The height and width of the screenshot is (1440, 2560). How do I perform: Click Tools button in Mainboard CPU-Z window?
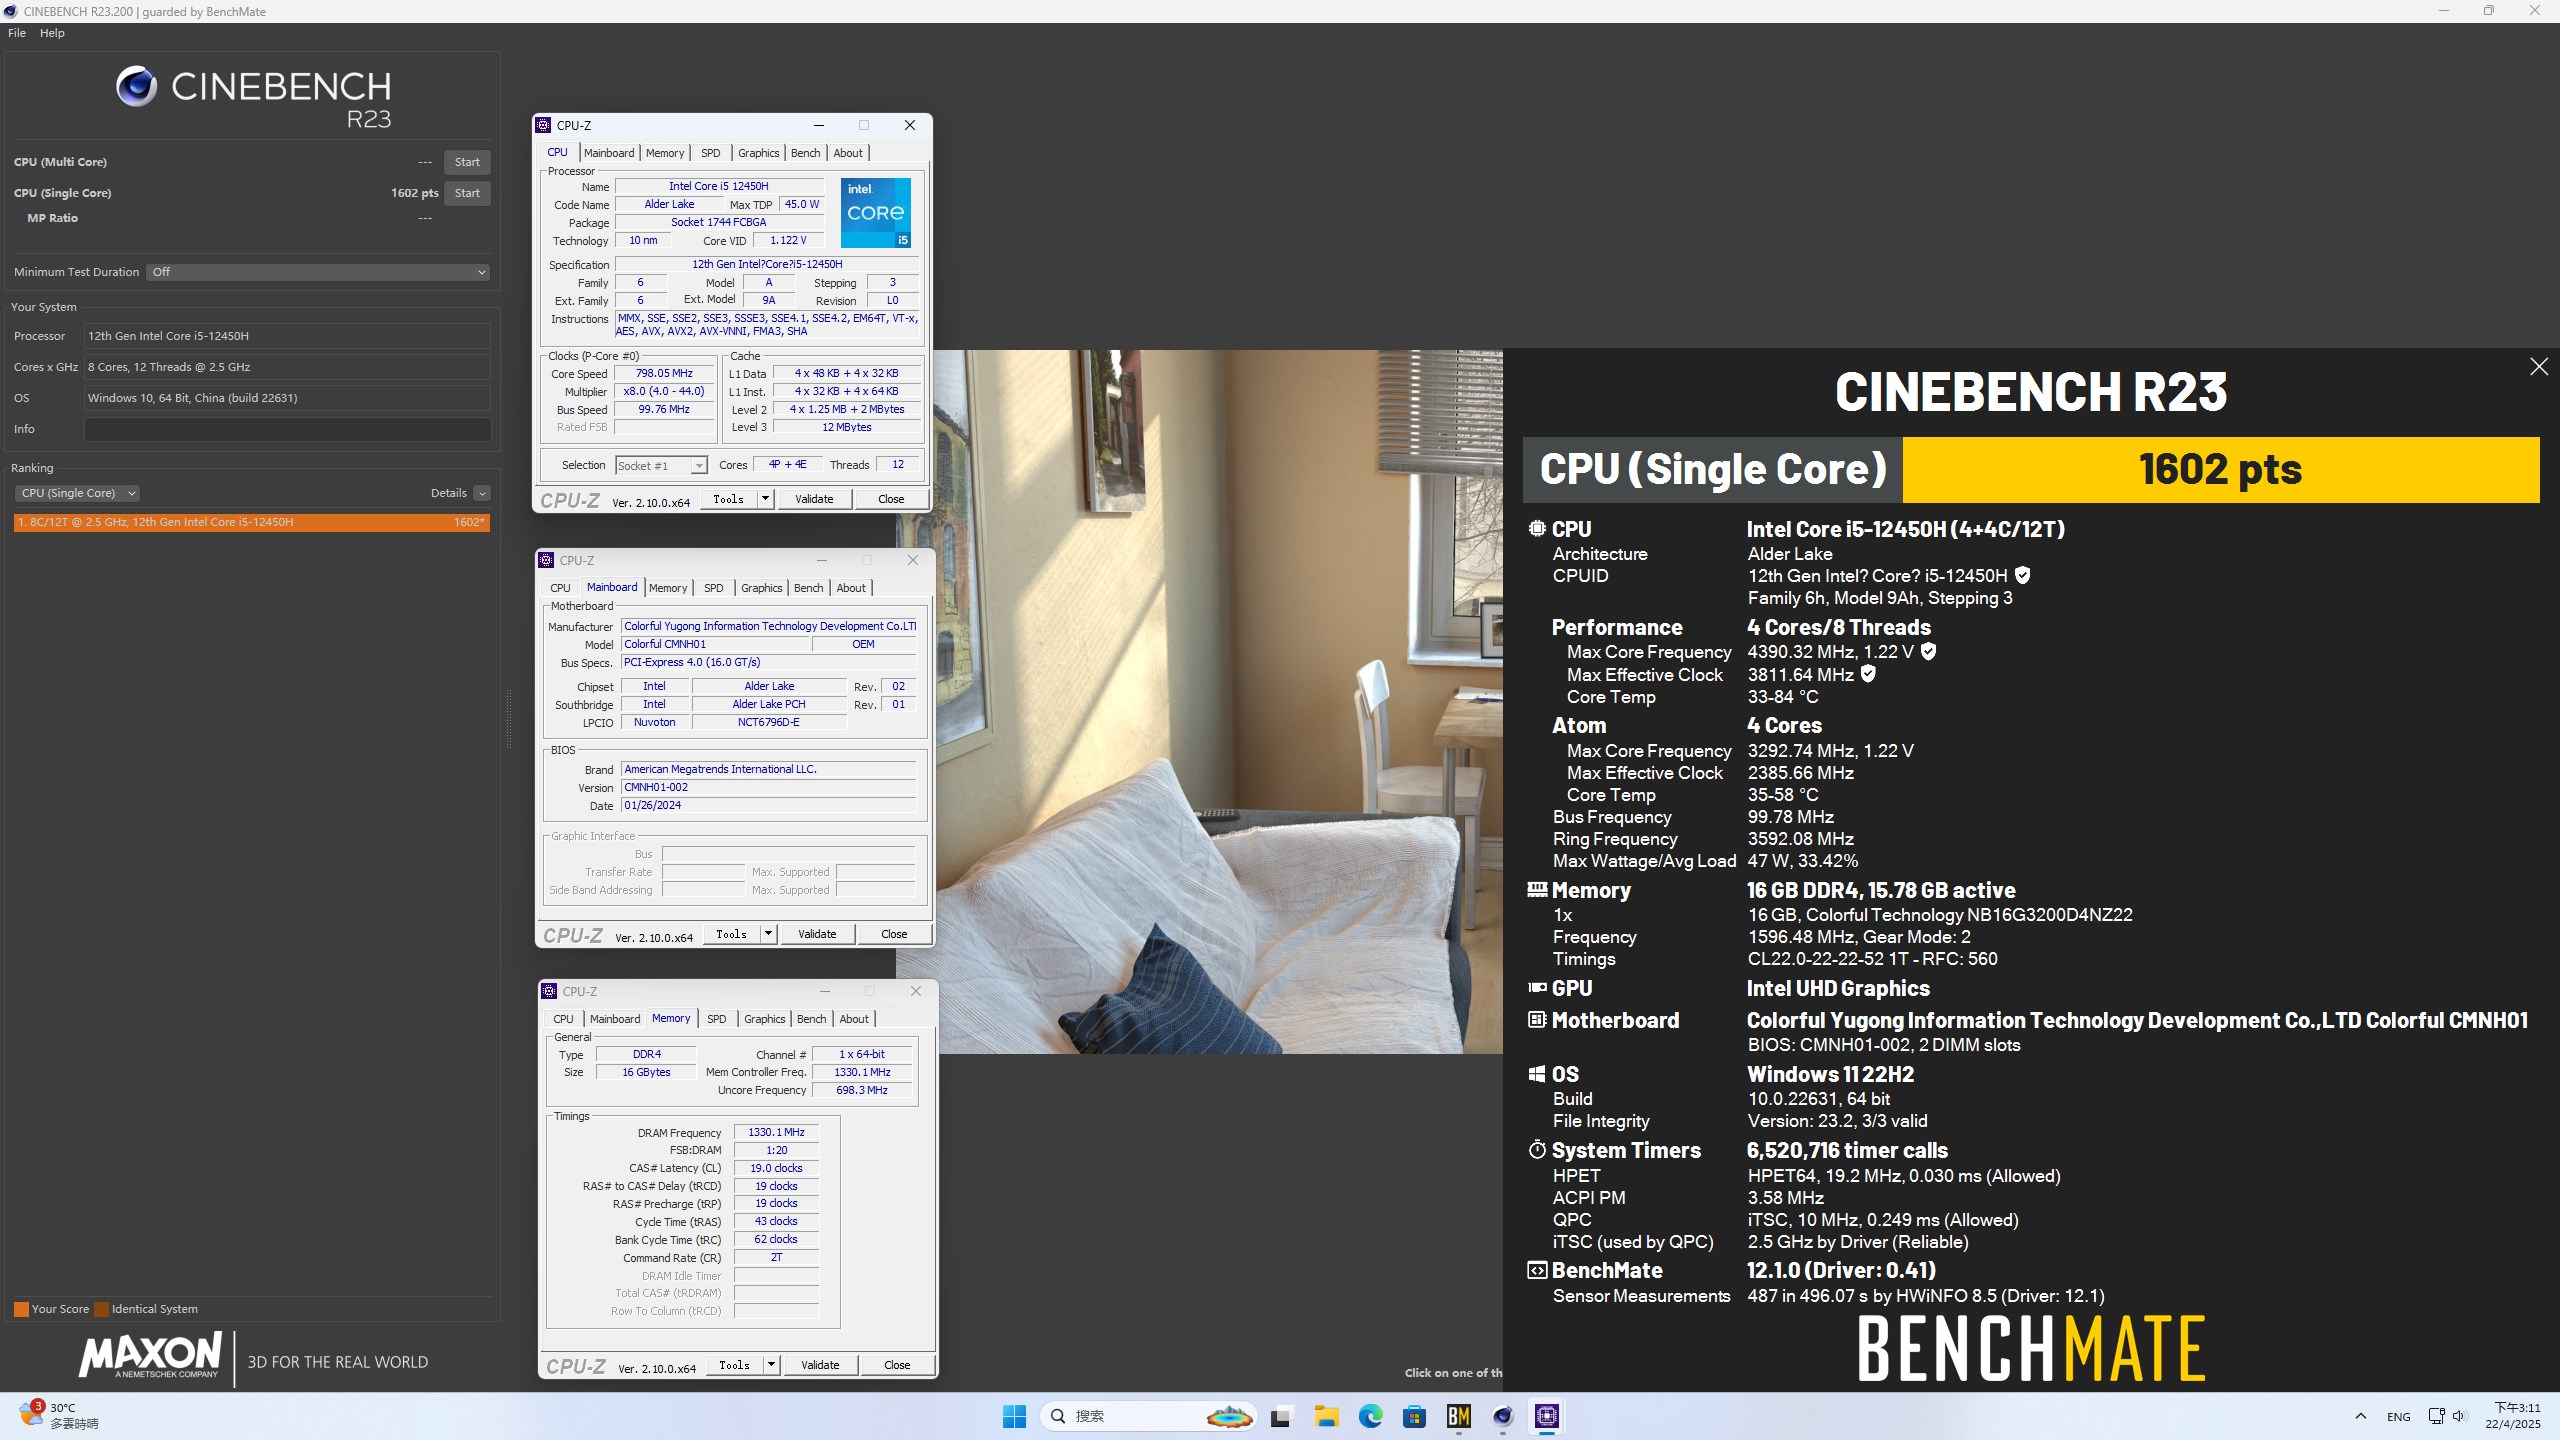[732, 934]
